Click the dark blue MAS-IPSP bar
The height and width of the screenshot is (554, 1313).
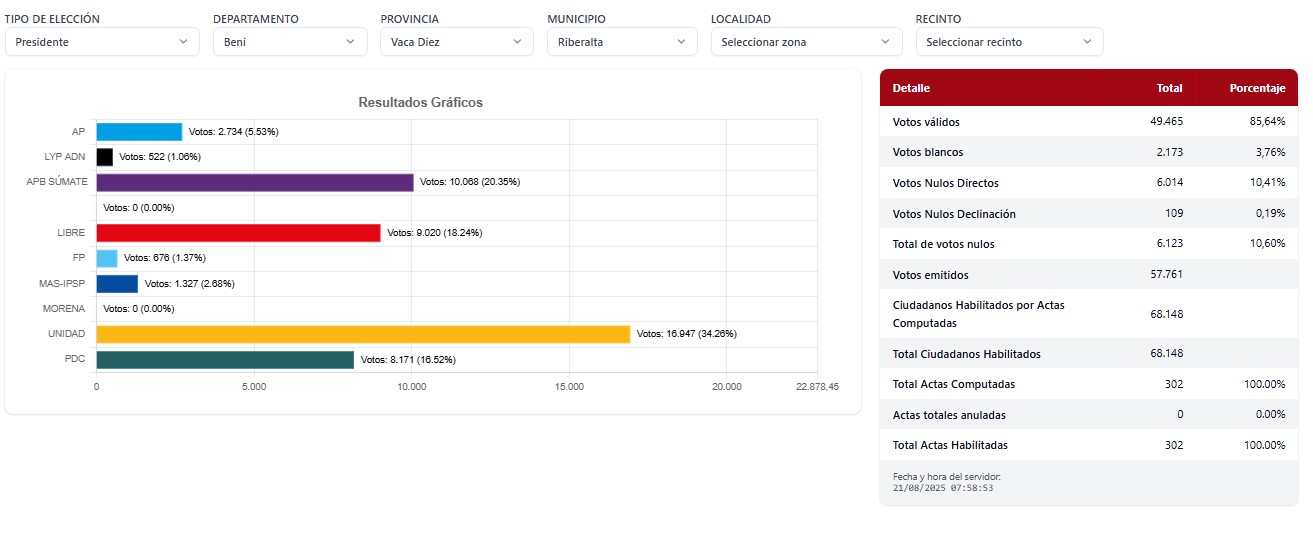(117, 284)
